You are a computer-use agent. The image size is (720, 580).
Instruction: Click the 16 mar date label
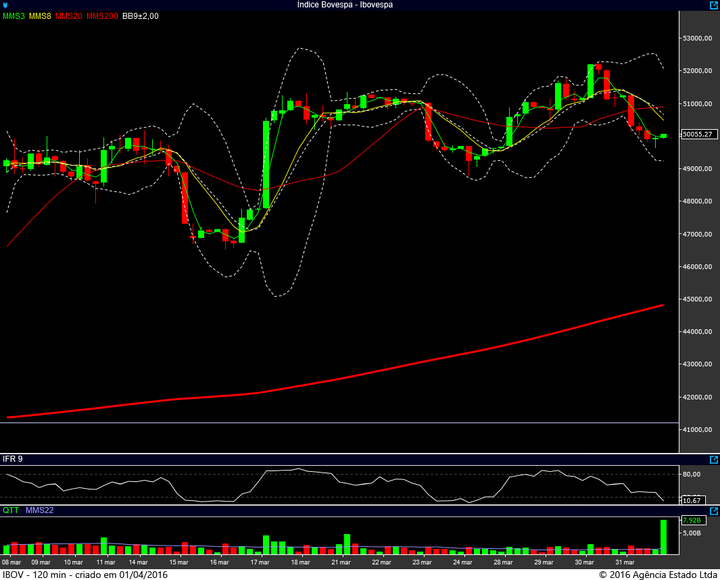point(219,562)
